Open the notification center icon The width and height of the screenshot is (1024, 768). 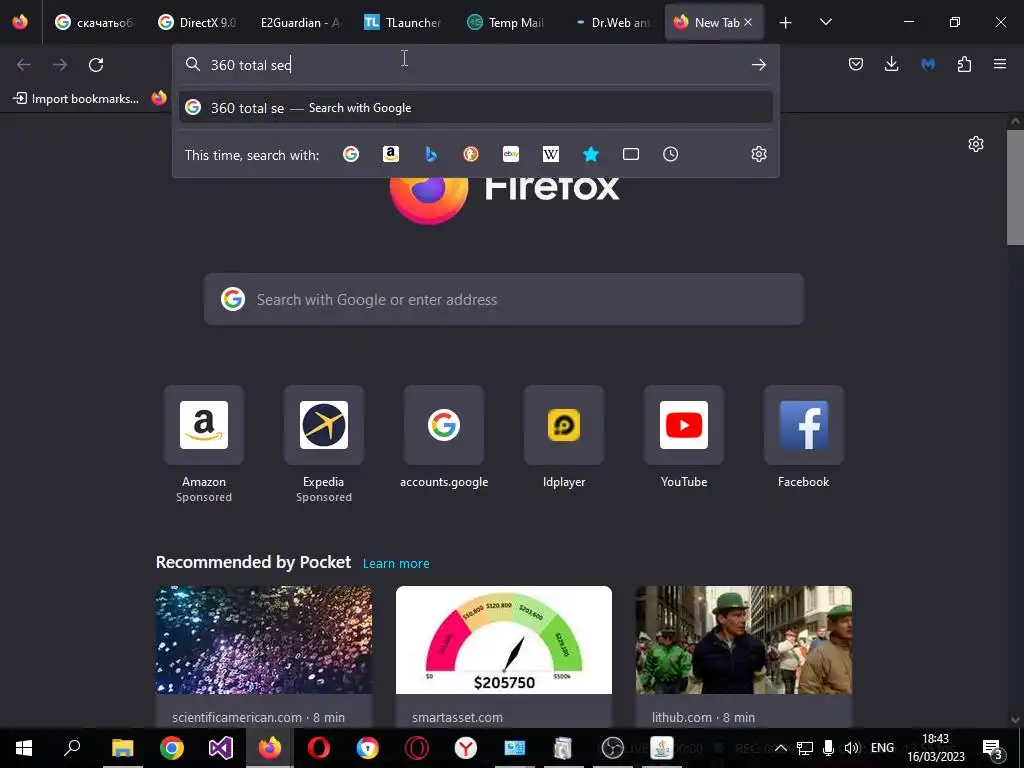(x=992, y=748)
